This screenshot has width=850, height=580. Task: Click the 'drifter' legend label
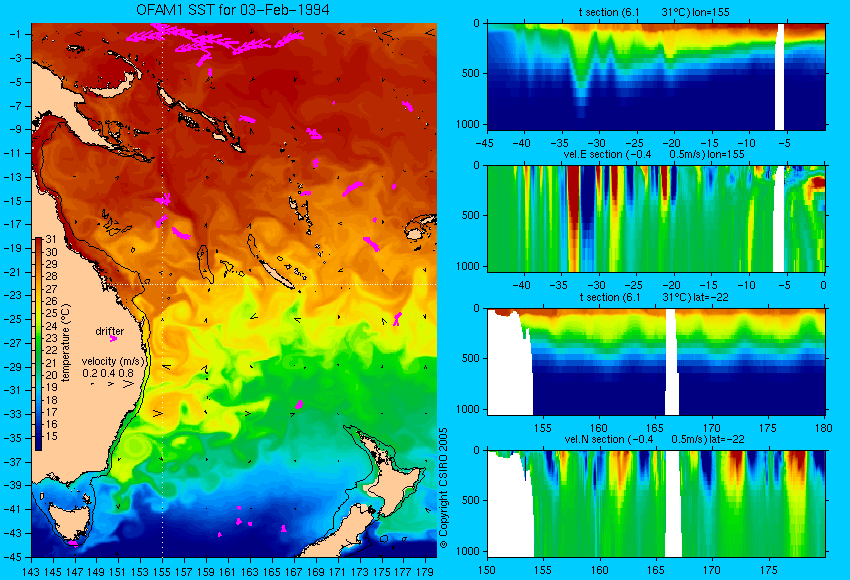(110, 331)
